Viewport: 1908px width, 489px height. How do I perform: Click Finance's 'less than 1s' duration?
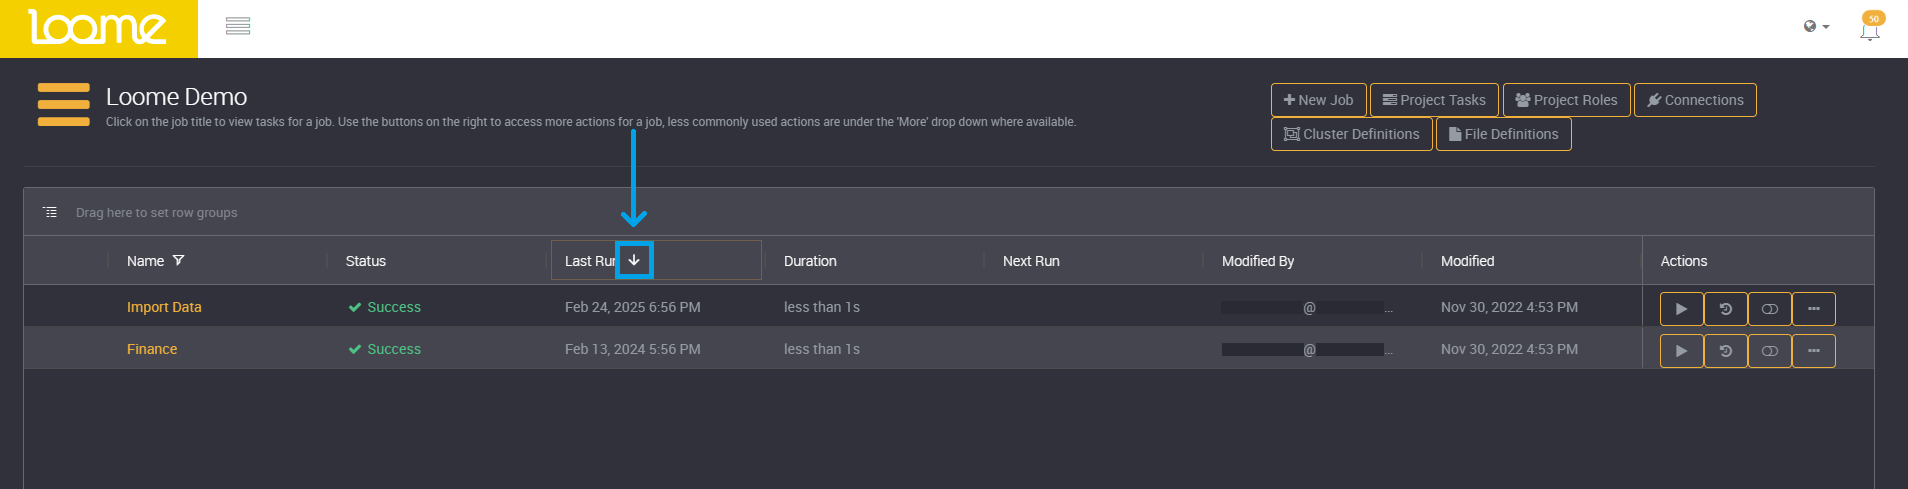pyautogui.click(x=821, y=349)
